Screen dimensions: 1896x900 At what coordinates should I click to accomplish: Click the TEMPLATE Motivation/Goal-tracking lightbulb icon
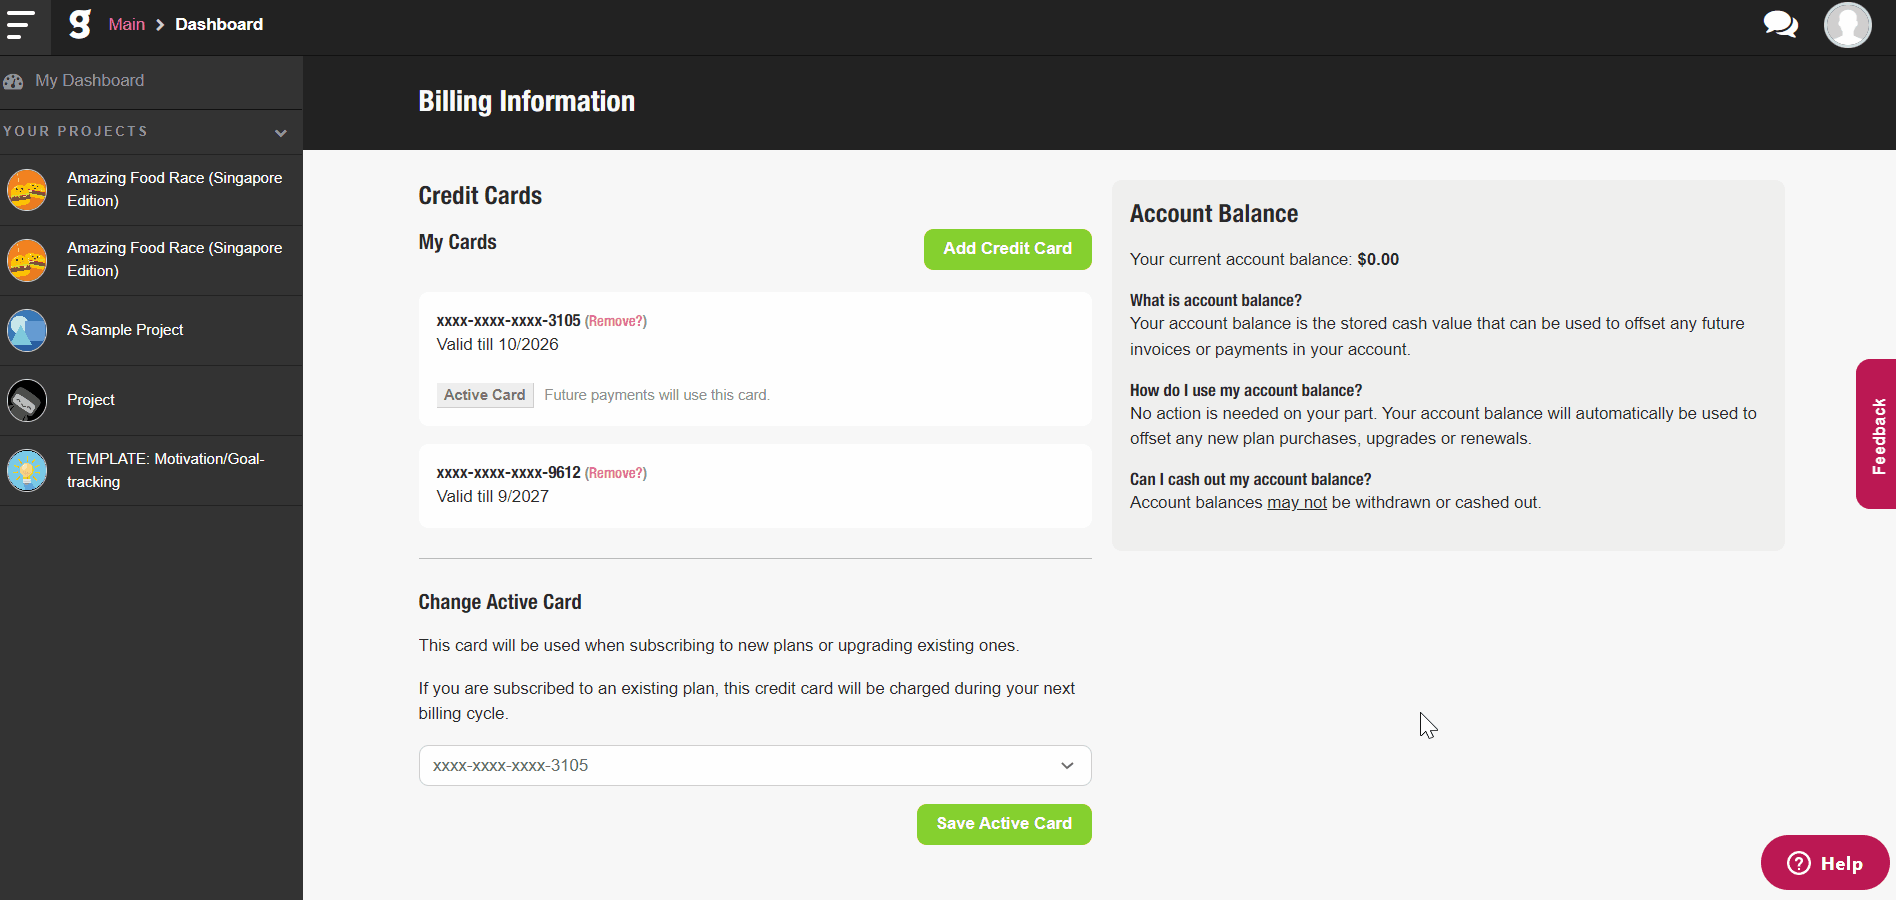(27, 470)
